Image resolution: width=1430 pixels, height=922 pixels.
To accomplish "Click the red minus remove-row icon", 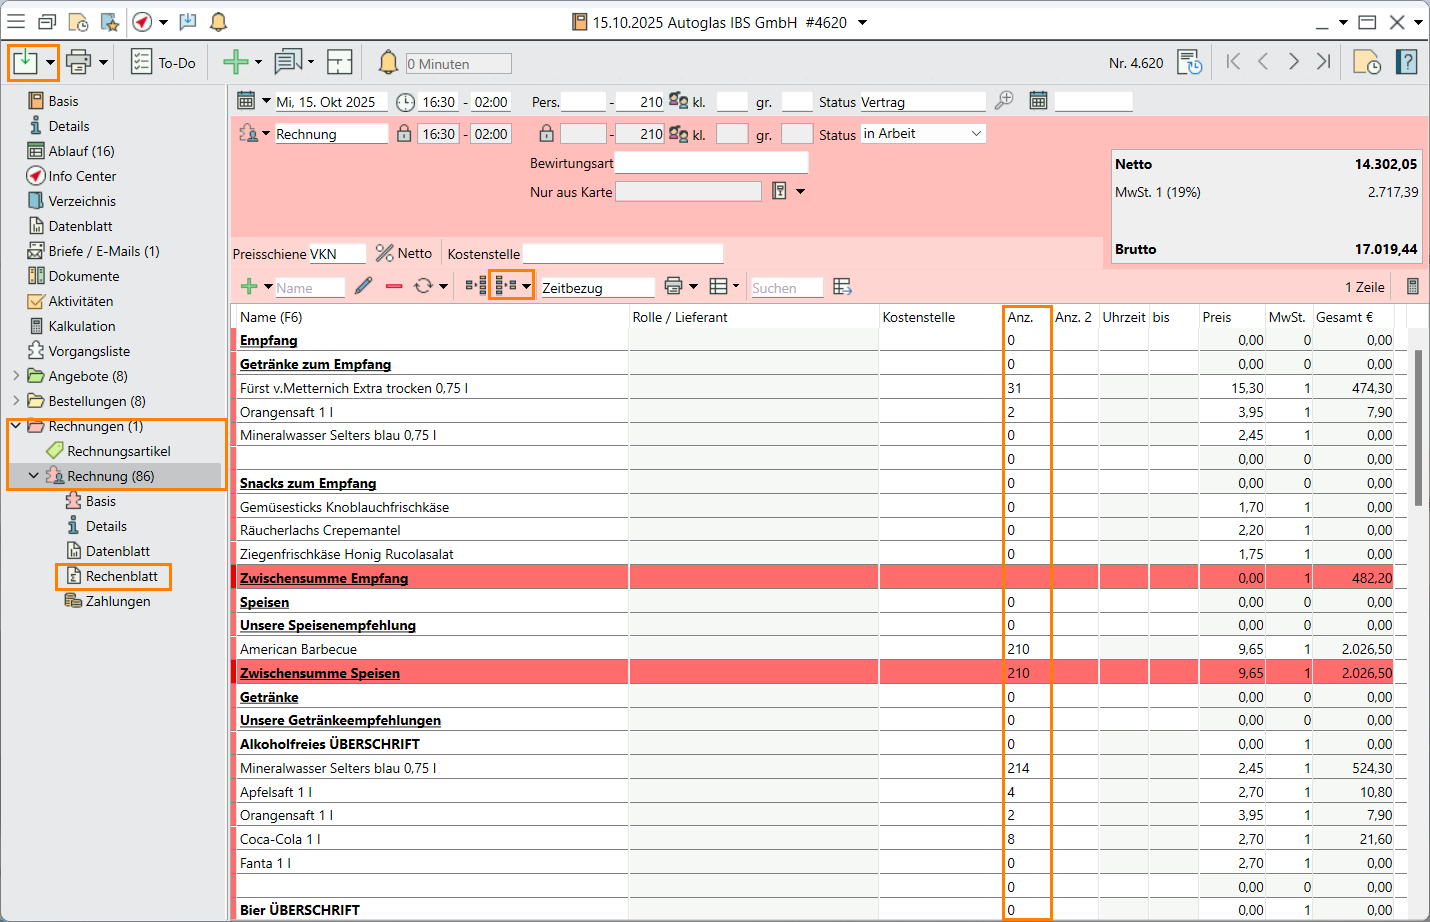I will (394, 287).
